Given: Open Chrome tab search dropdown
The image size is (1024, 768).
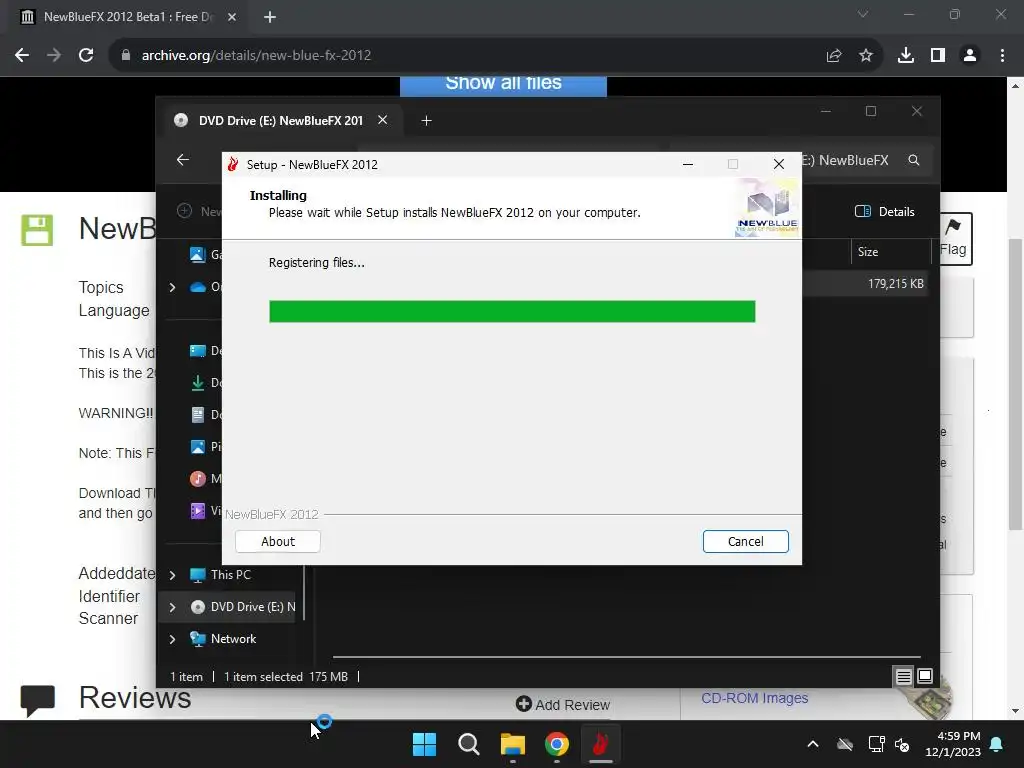Looking at the screenshot, I should coord(863,14).
